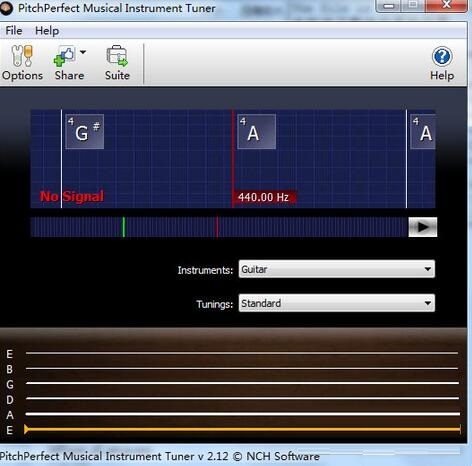This screenshot has height=466, width=472.
Task: Click the PitchPerfect app icon in the title bar
Action: click(x=6, y=8)
